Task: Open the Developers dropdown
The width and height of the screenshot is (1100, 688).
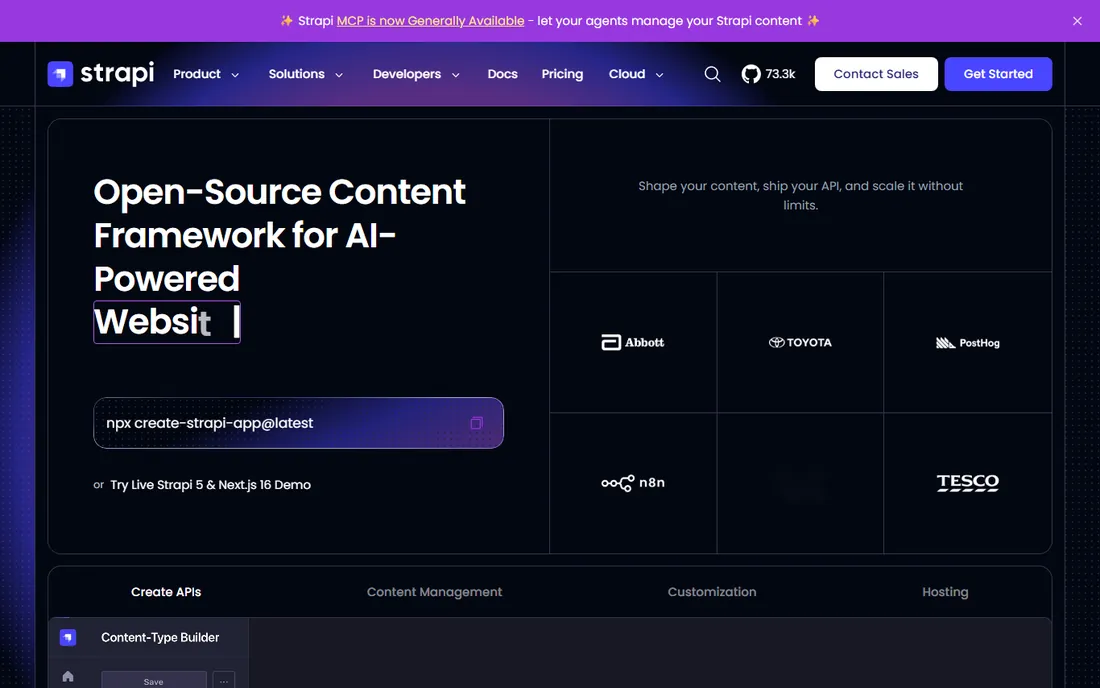Action: [416, 74]
